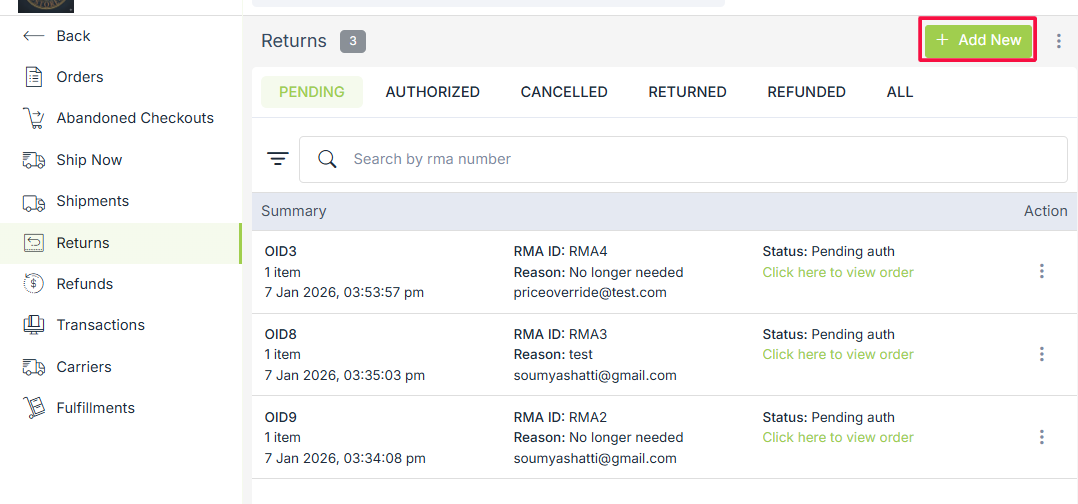Select the CANCELLED tab

[564, 92]
